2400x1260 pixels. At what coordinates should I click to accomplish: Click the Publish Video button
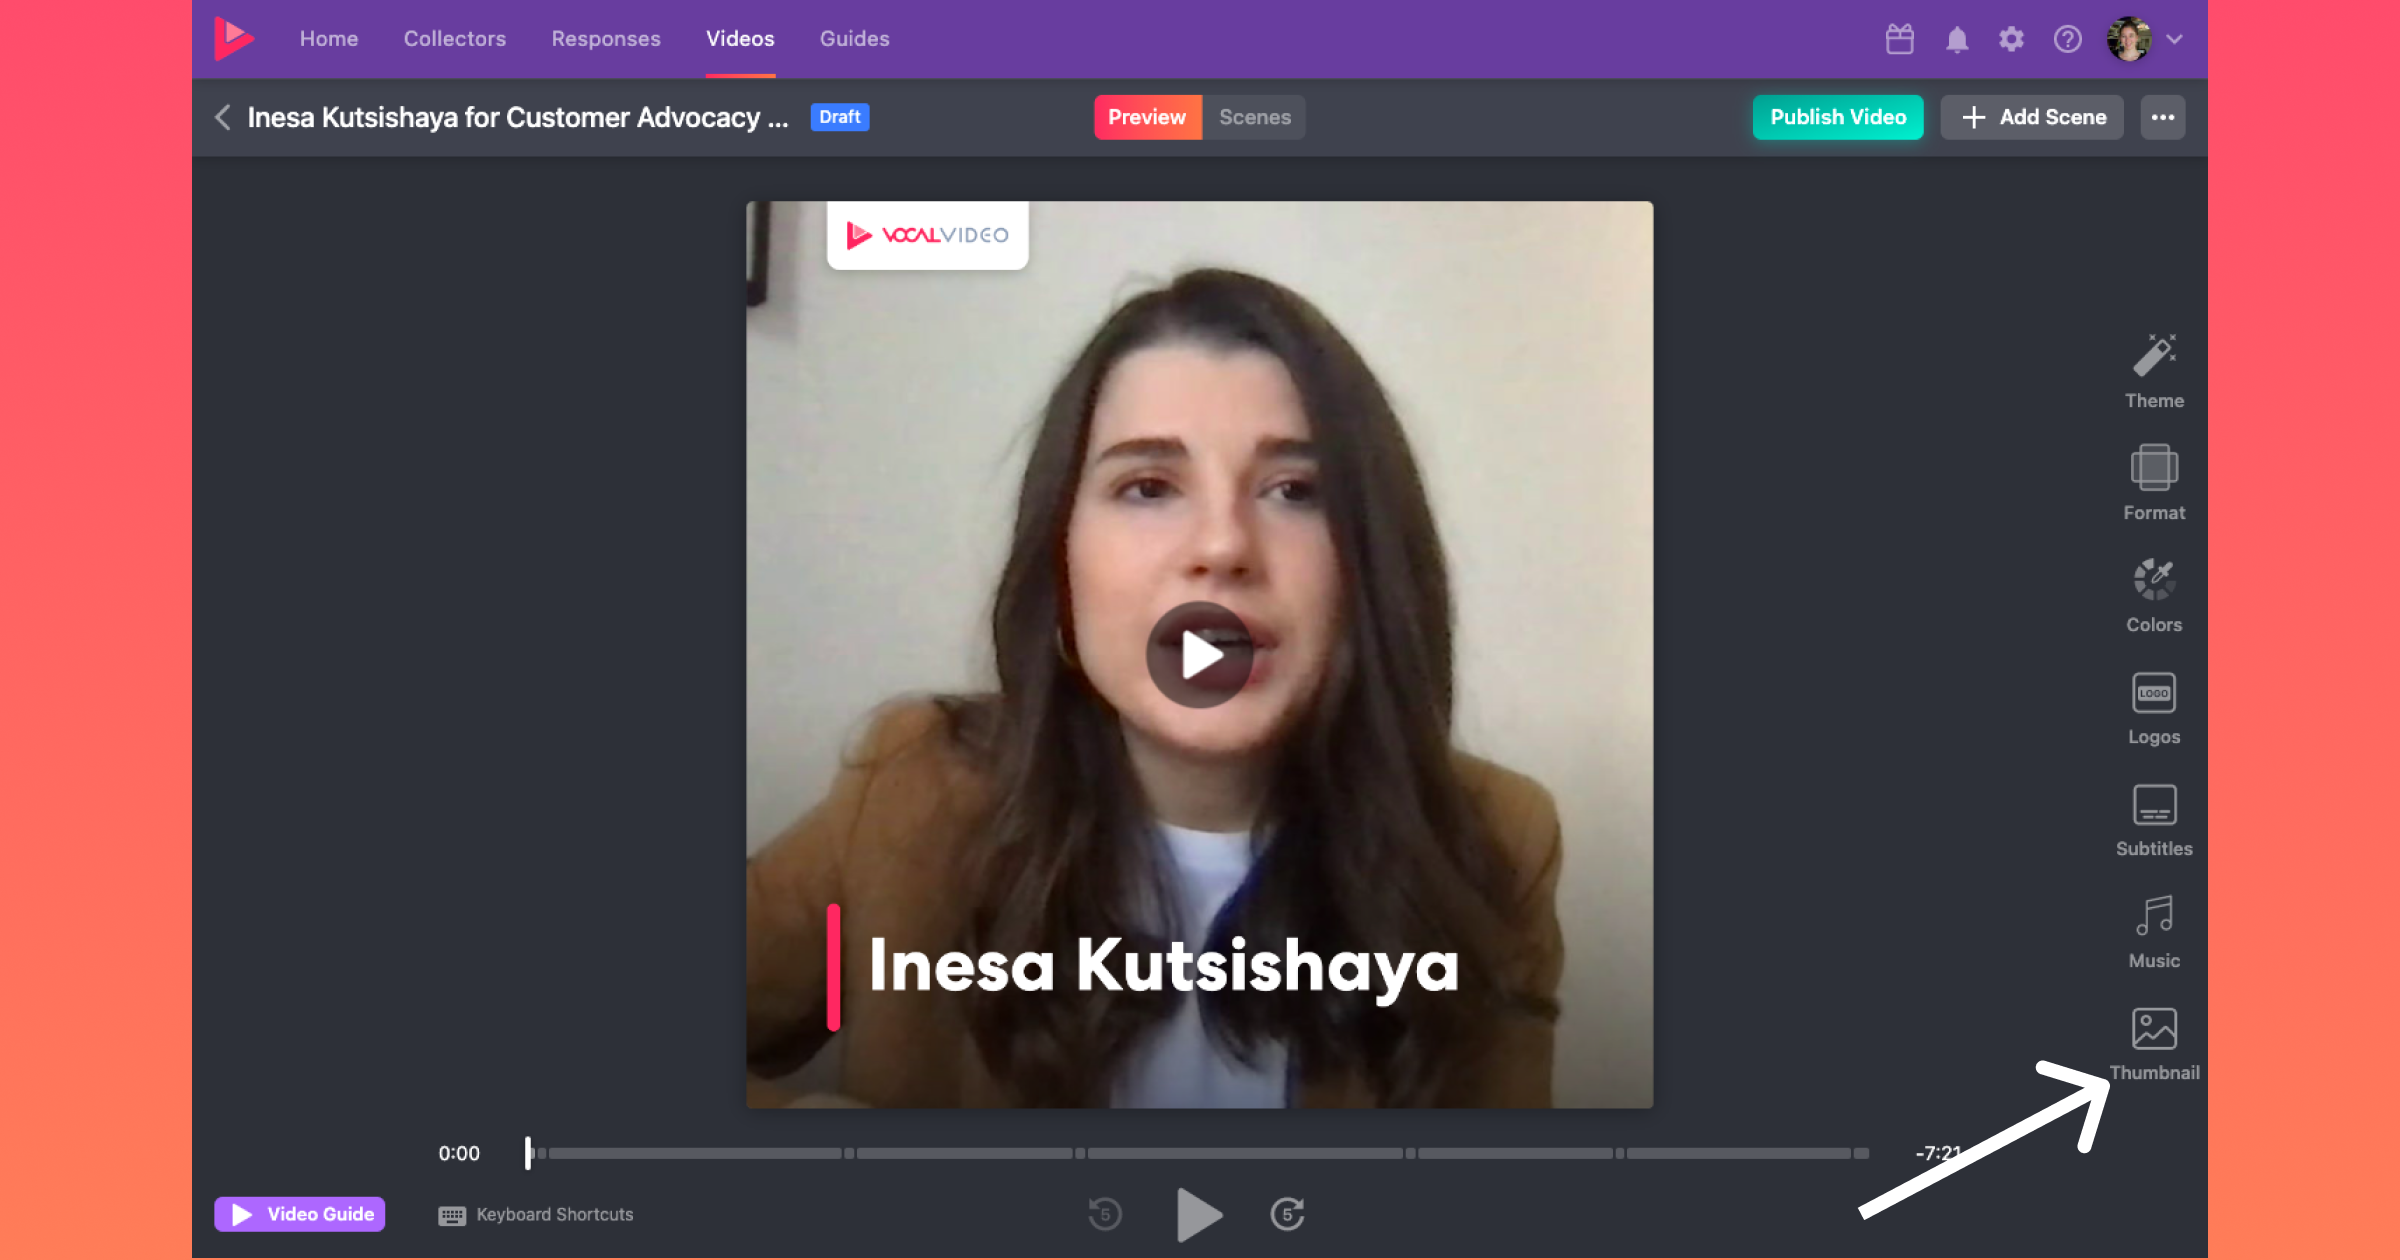pyautogui.click(x=1837, y=117)
